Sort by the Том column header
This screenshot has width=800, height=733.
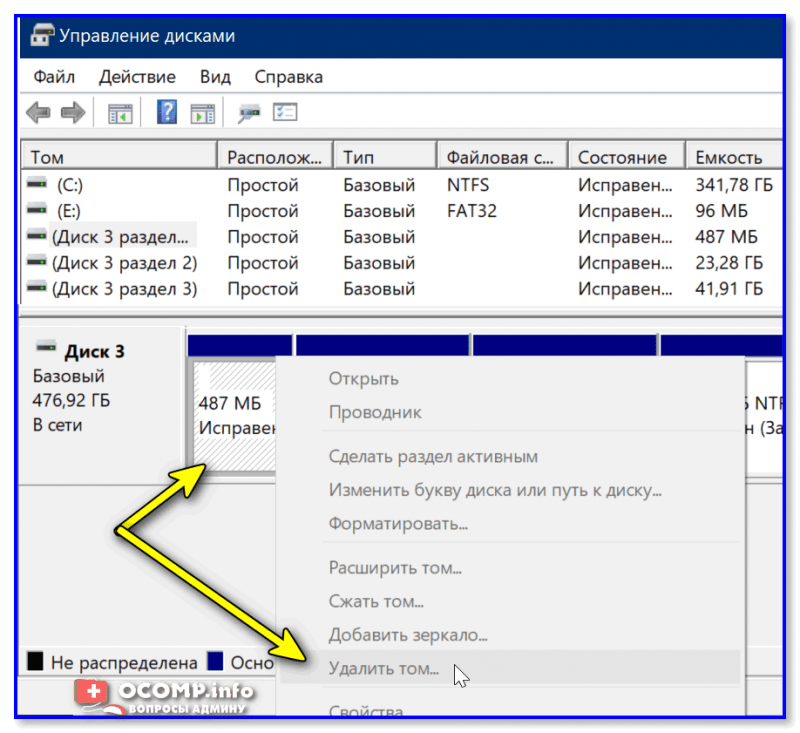(x=119, y=156)
